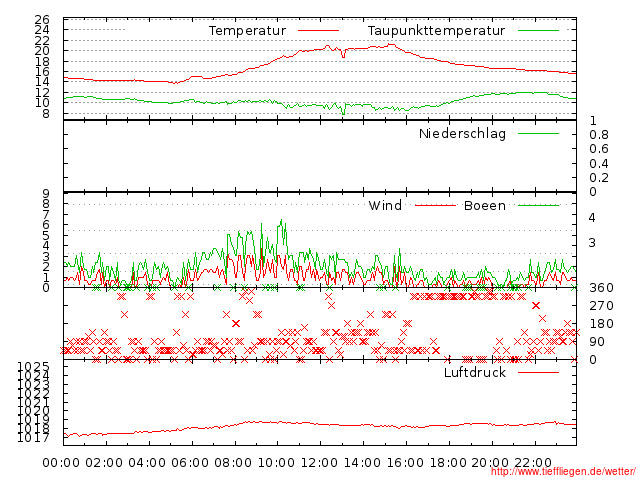Click the Temperatur legend label

247,31
